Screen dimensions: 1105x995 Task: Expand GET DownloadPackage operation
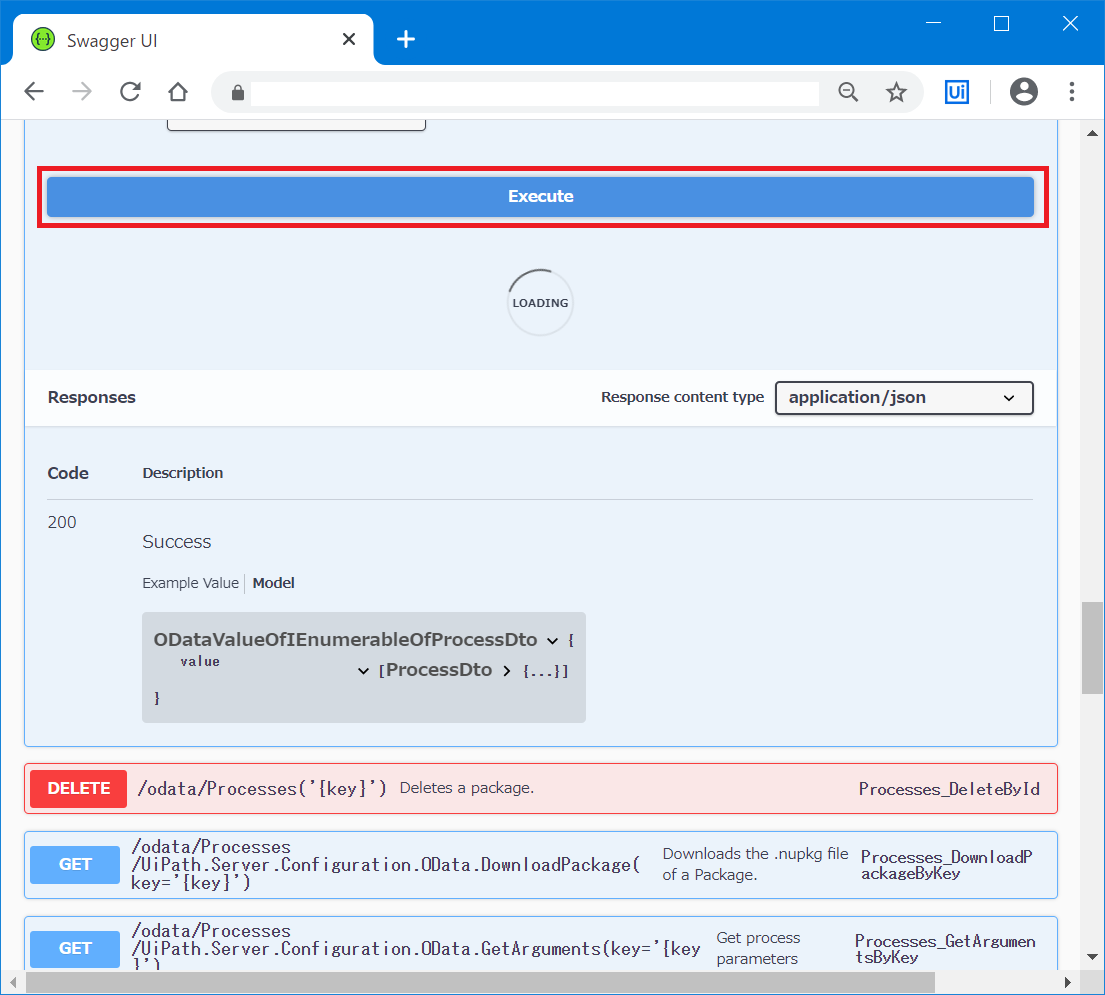tap(541, 865)
